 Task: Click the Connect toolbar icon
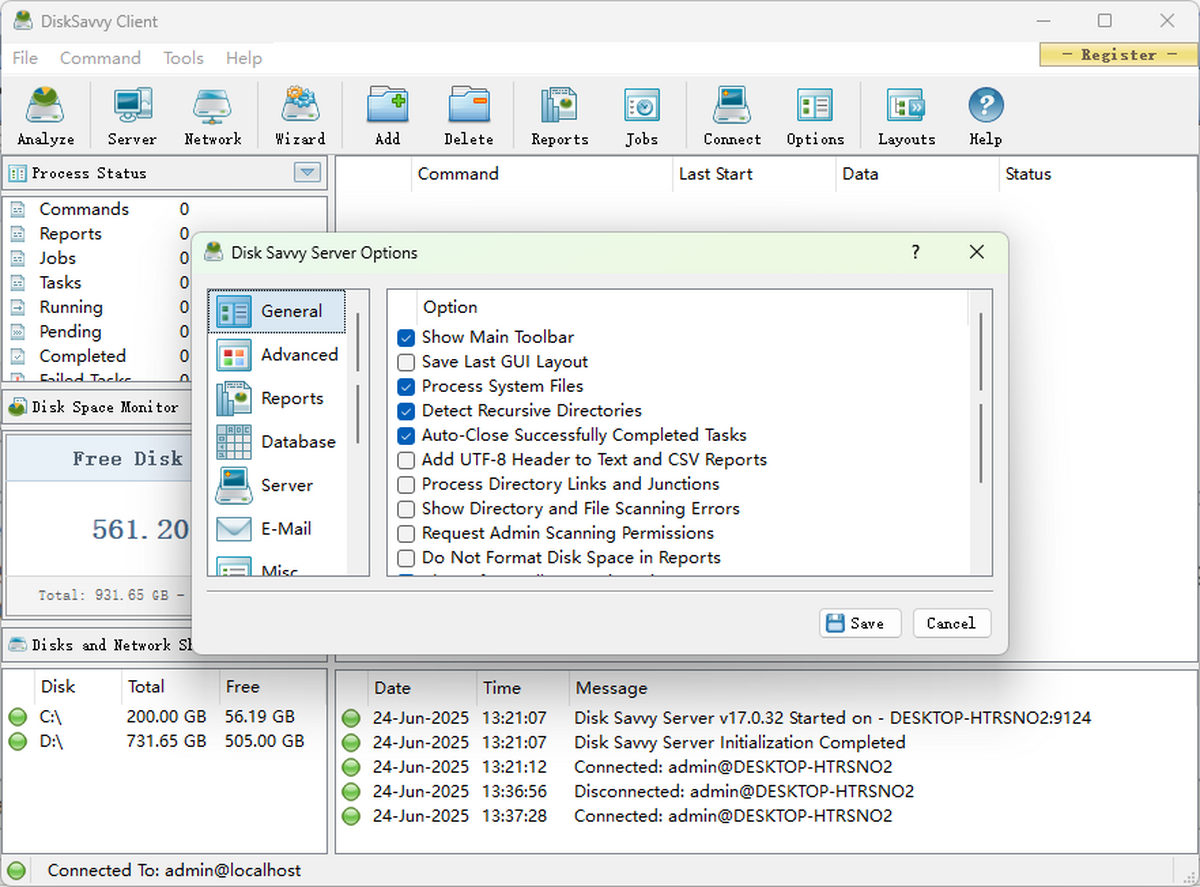(731, 113)
